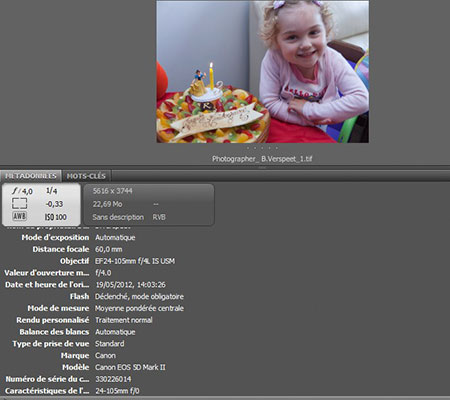Select the Balance des blancs label
450x400 pixels.
click(x=54, y=332)
